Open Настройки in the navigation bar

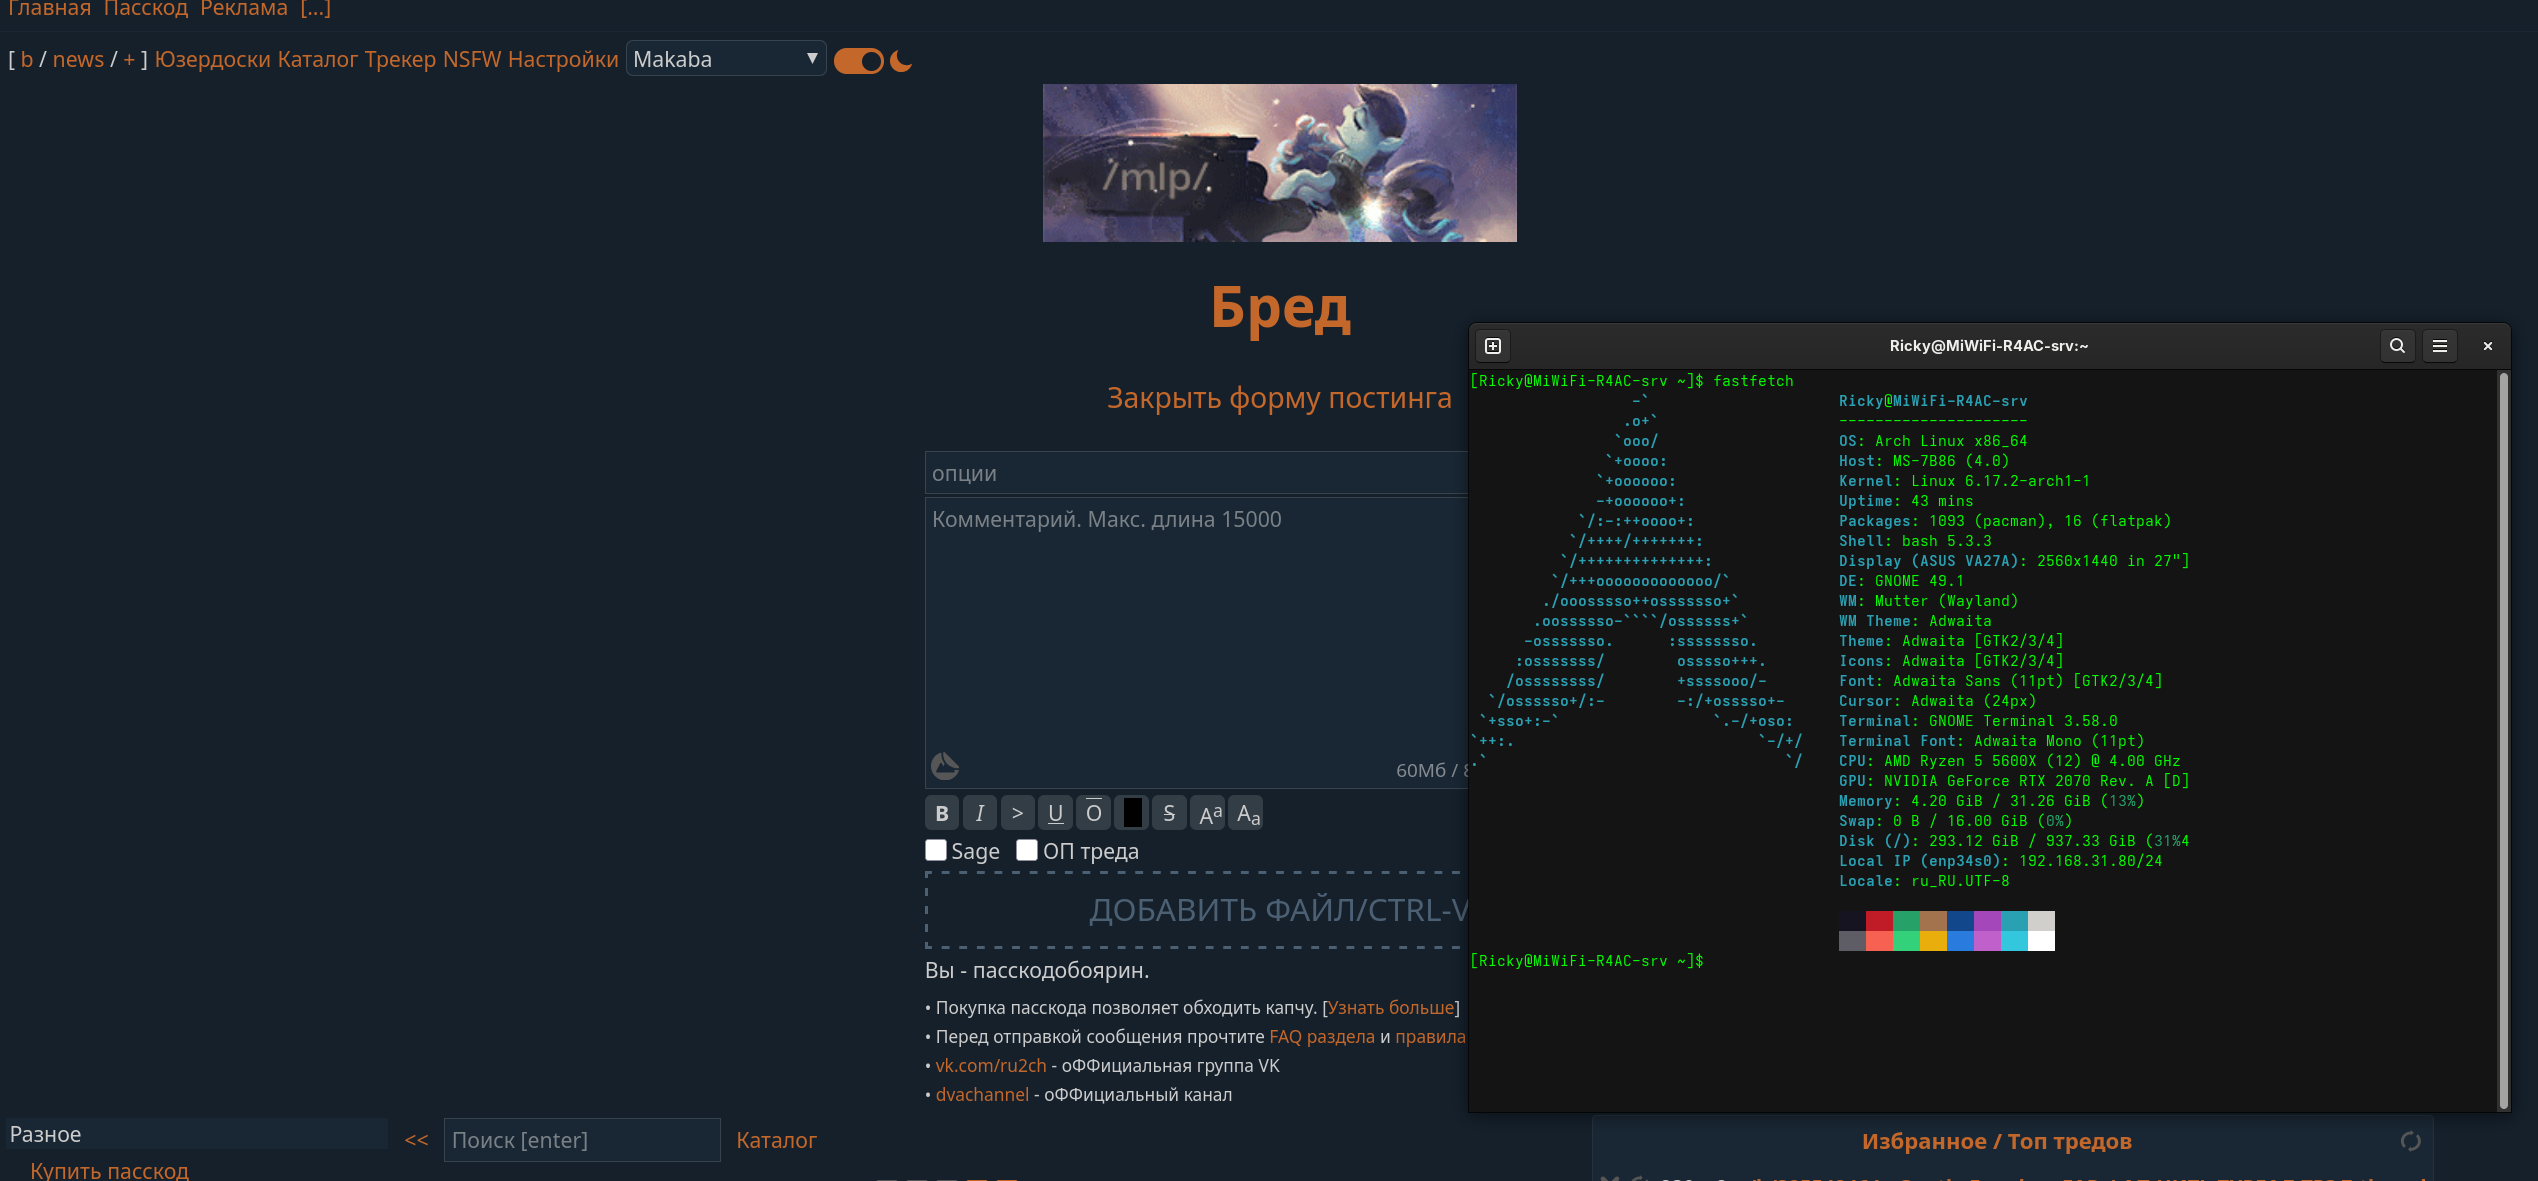tap(563, 59)
